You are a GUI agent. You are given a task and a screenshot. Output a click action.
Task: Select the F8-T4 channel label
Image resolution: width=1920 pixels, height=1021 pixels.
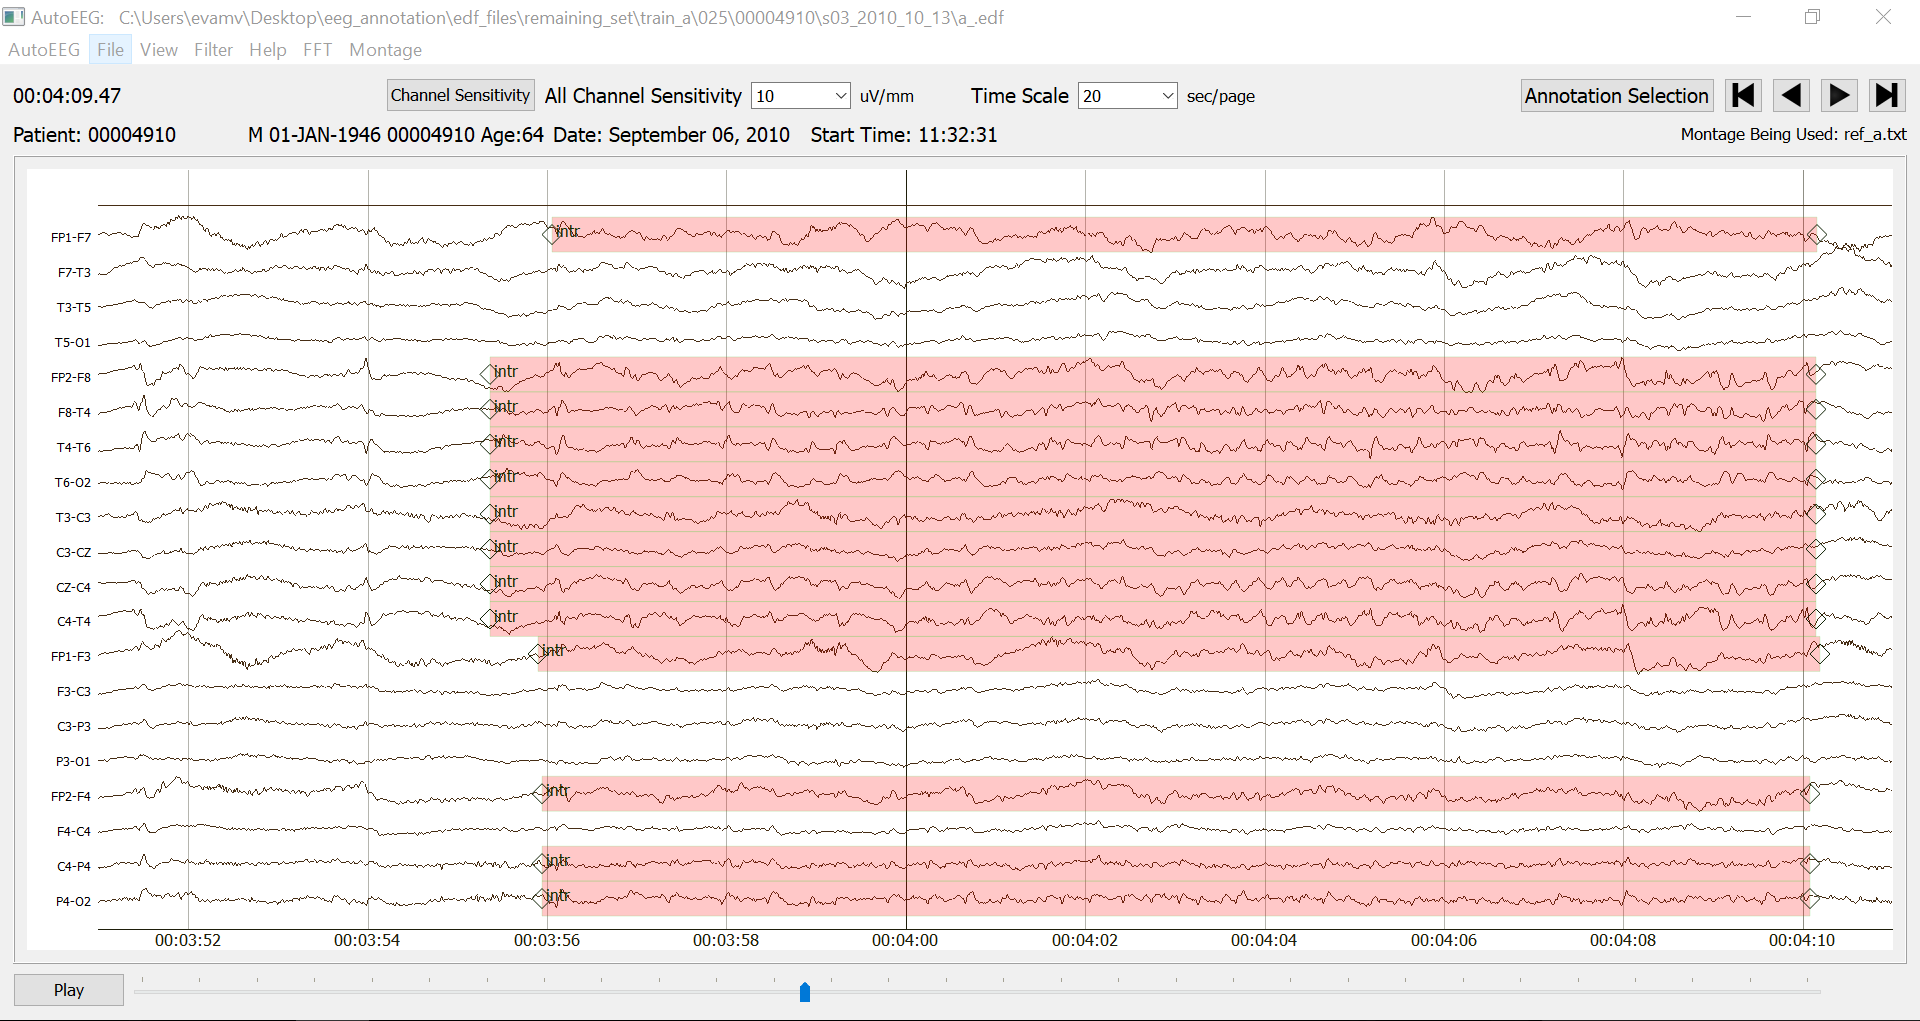[74, 413]
